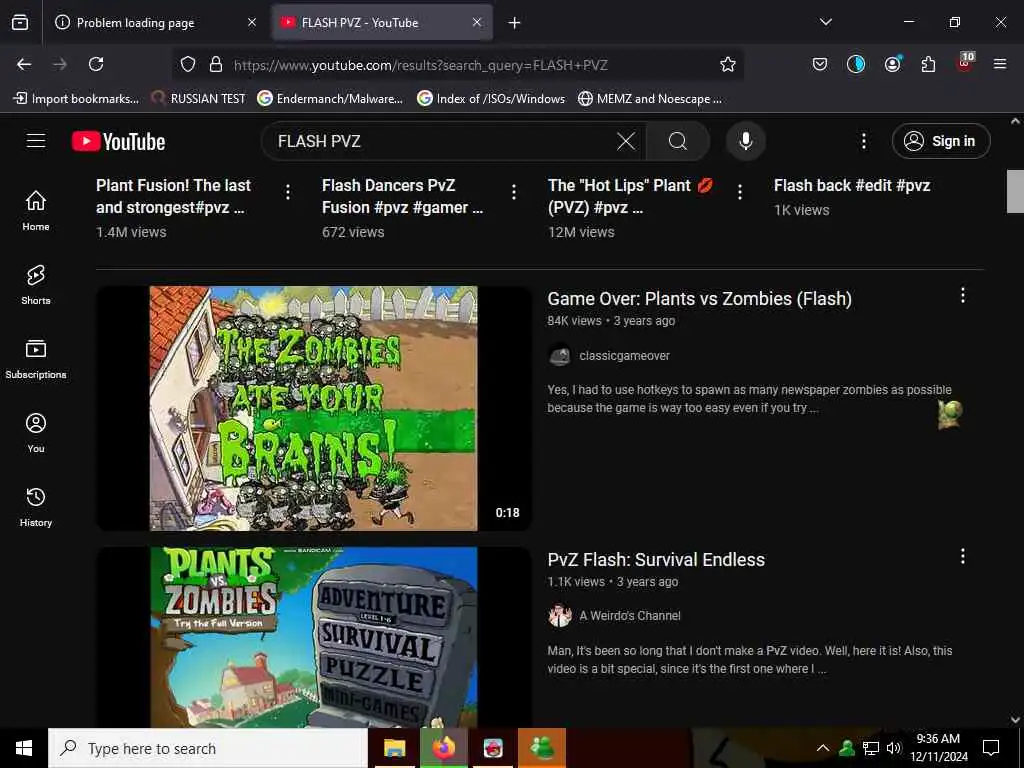Play the Plants vs Zombies menu thumbnail
This screenshot has width=1024, height=768.
[313, 637]
